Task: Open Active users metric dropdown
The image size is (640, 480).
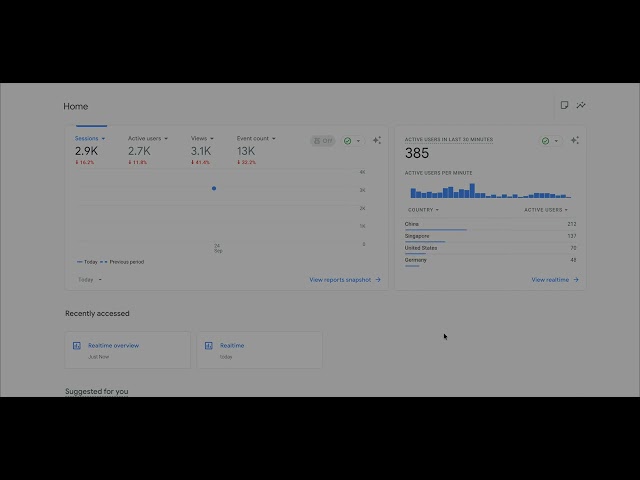Action: pyautogui.click(x=148, y=138)
